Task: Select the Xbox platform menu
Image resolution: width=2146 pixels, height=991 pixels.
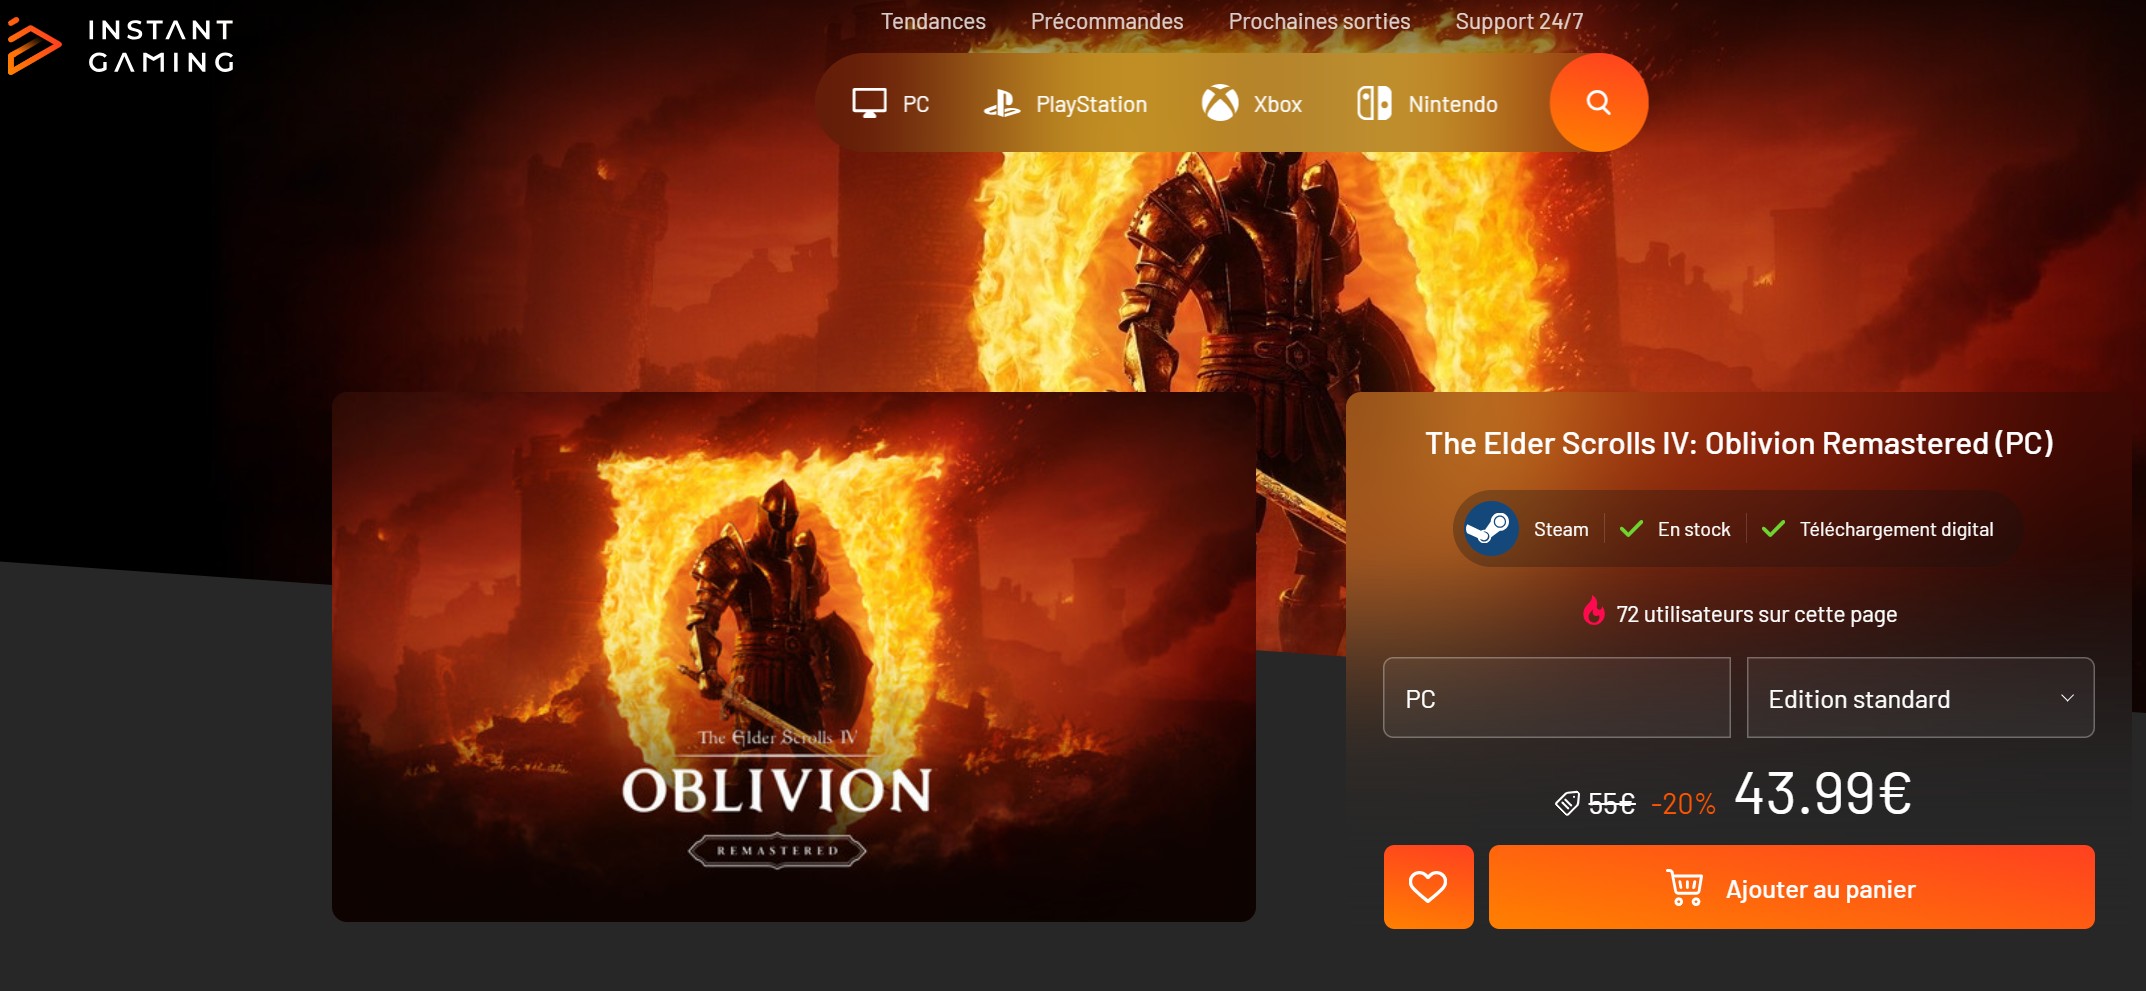Action: [x=1251, y=103]
